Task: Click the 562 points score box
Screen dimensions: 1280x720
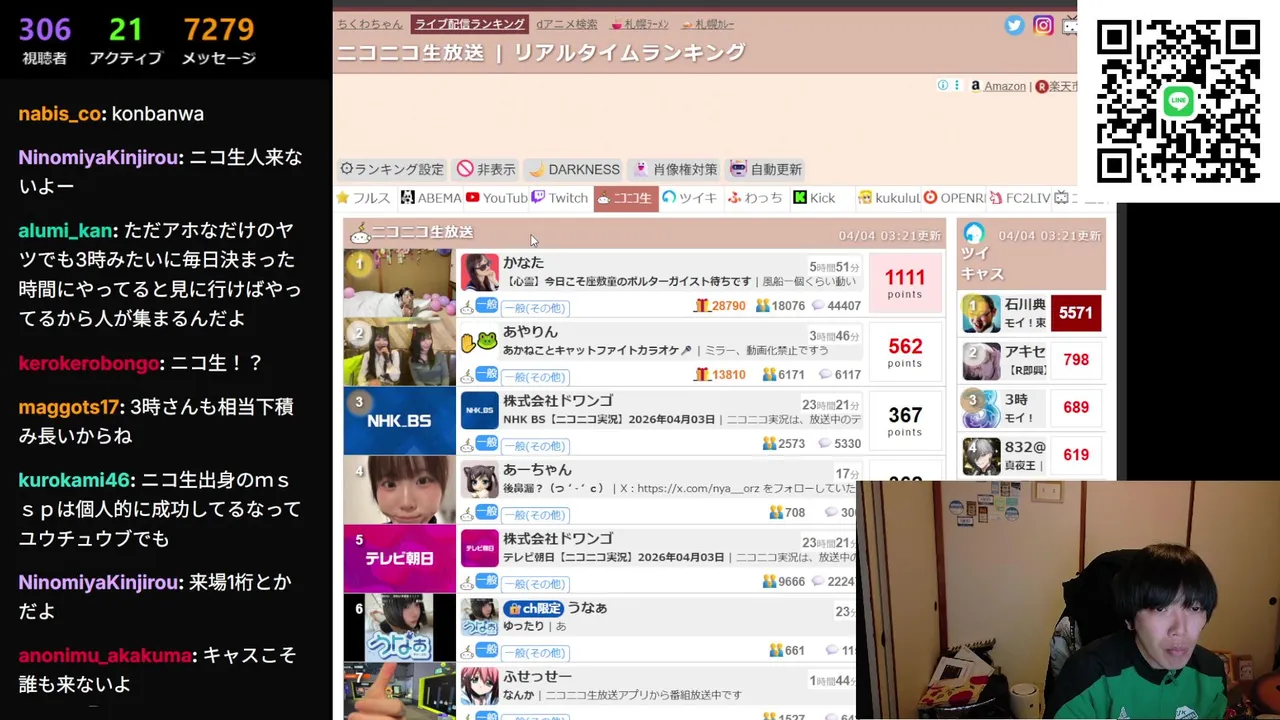Action: [x=905, y=352]
